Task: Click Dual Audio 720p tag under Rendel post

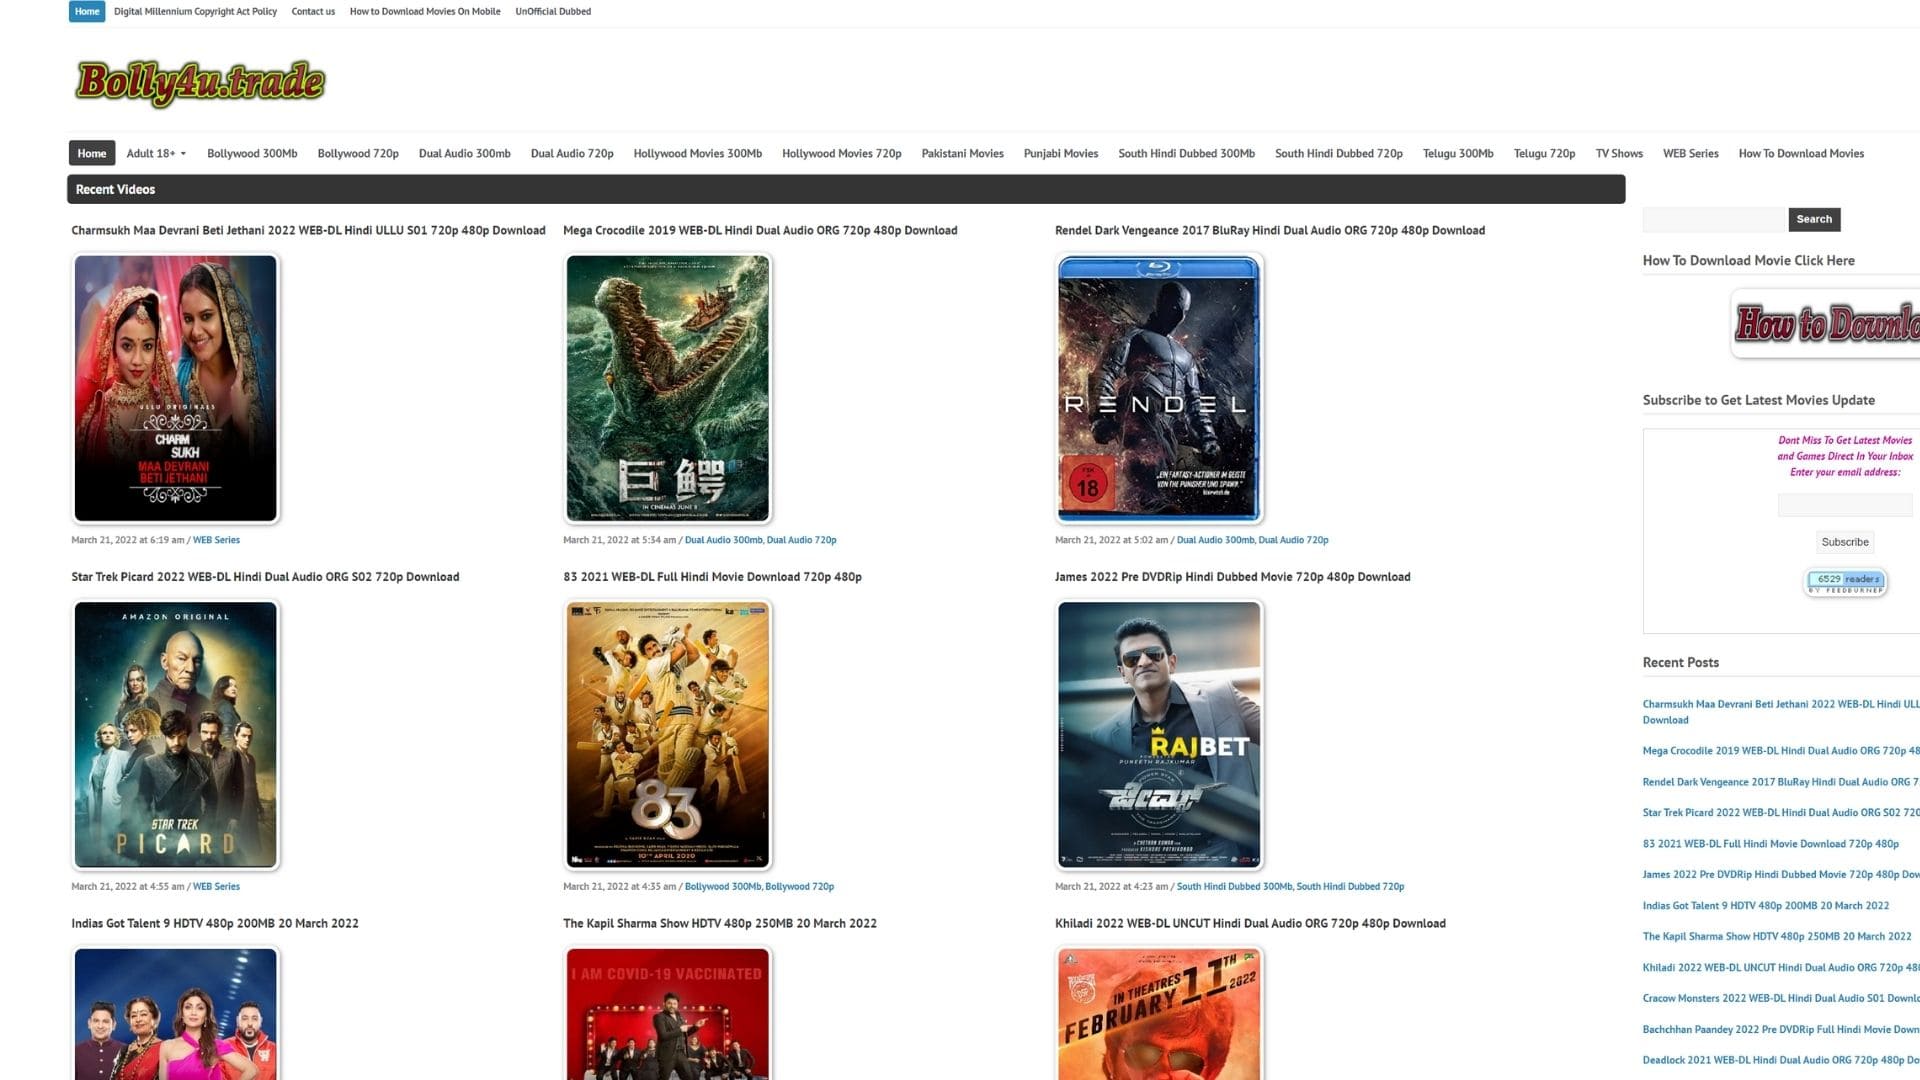Action: click(1293, 540)
